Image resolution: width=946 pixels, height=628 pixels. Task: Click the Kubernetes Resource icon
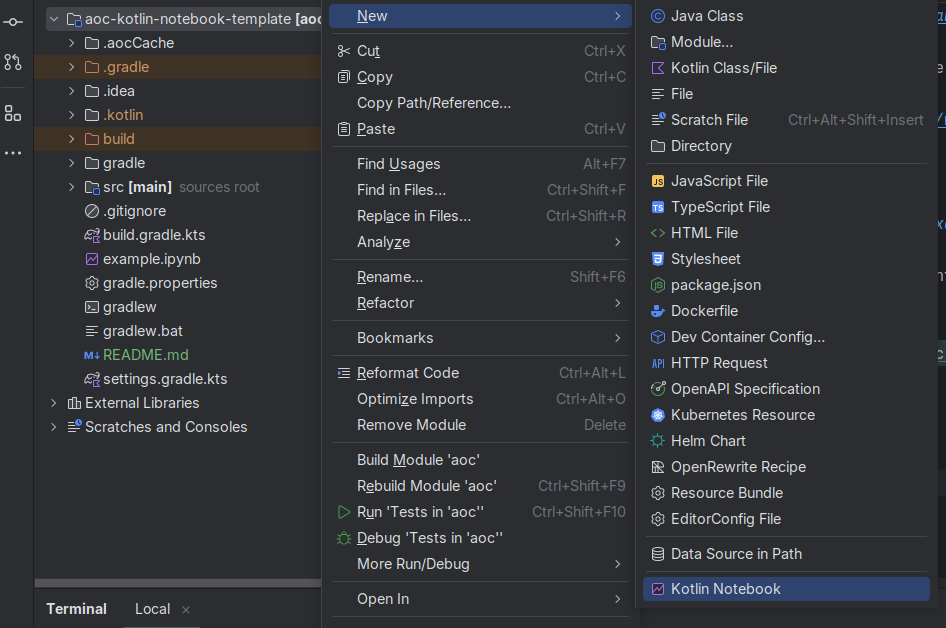[658, 415]
